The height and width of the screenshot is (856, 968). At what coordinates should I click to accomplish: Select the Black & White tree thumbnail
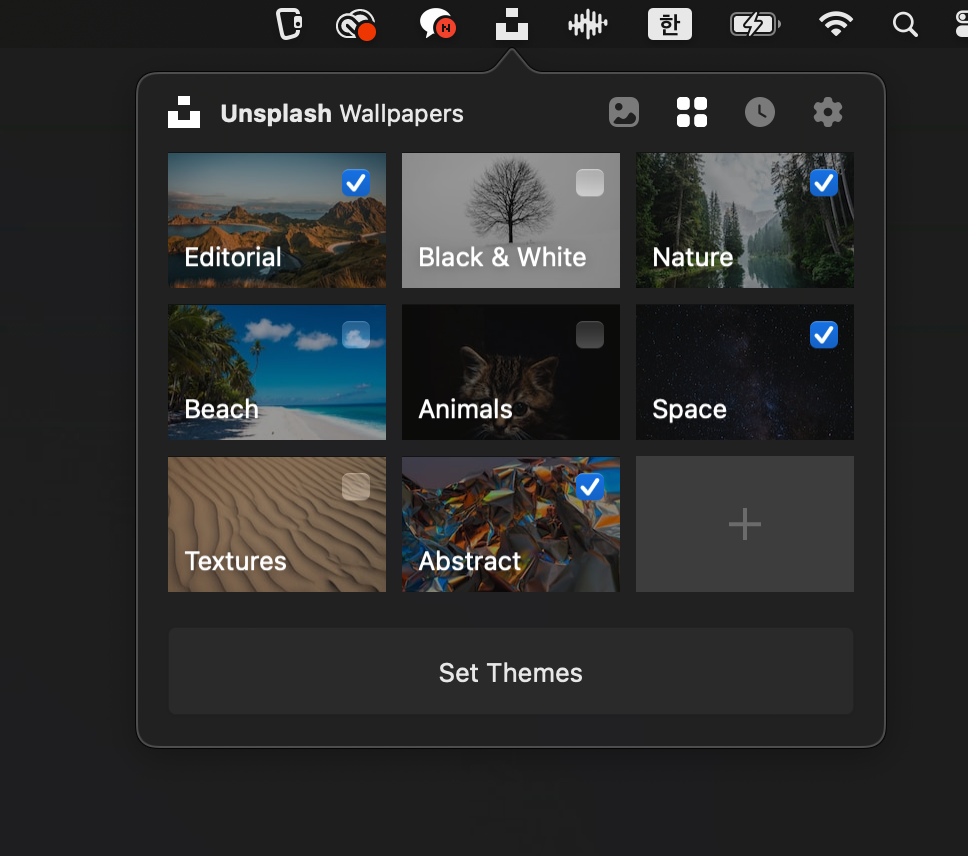pyautogui.click(x=511, y=220)
